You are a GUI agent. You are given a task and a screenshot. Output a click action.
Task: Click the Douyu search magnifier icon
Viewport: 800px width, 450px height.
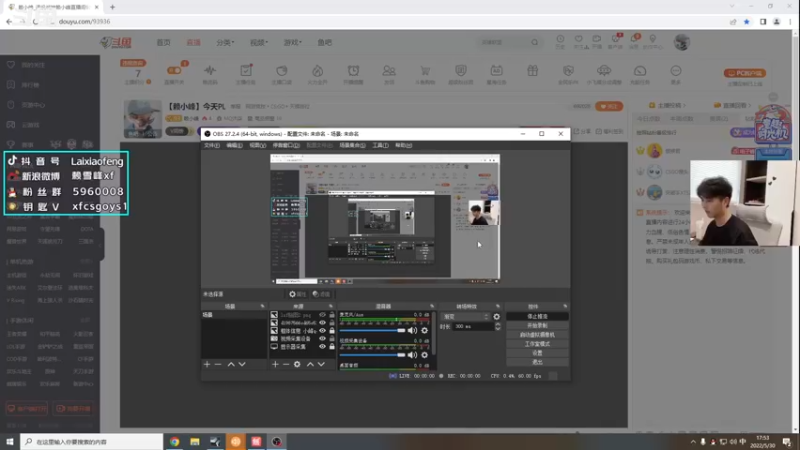tap(534, 42)
